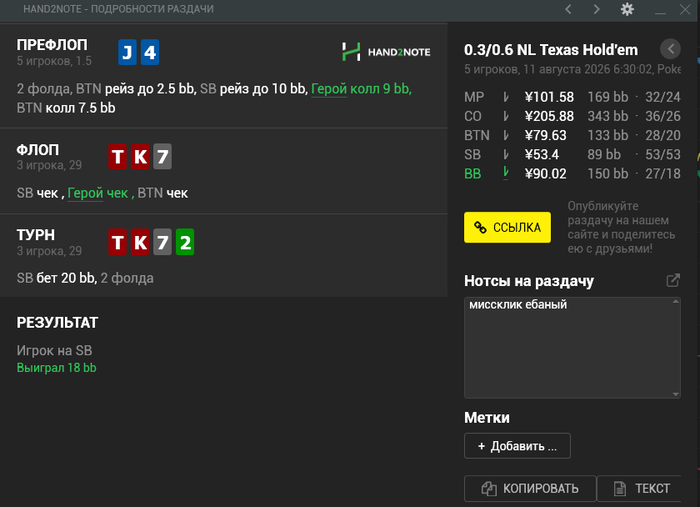Image resolution: width=700 pixels, height=507 pixels.
Task: Add a mark via Добавить button
Action: tap(517, 446)
